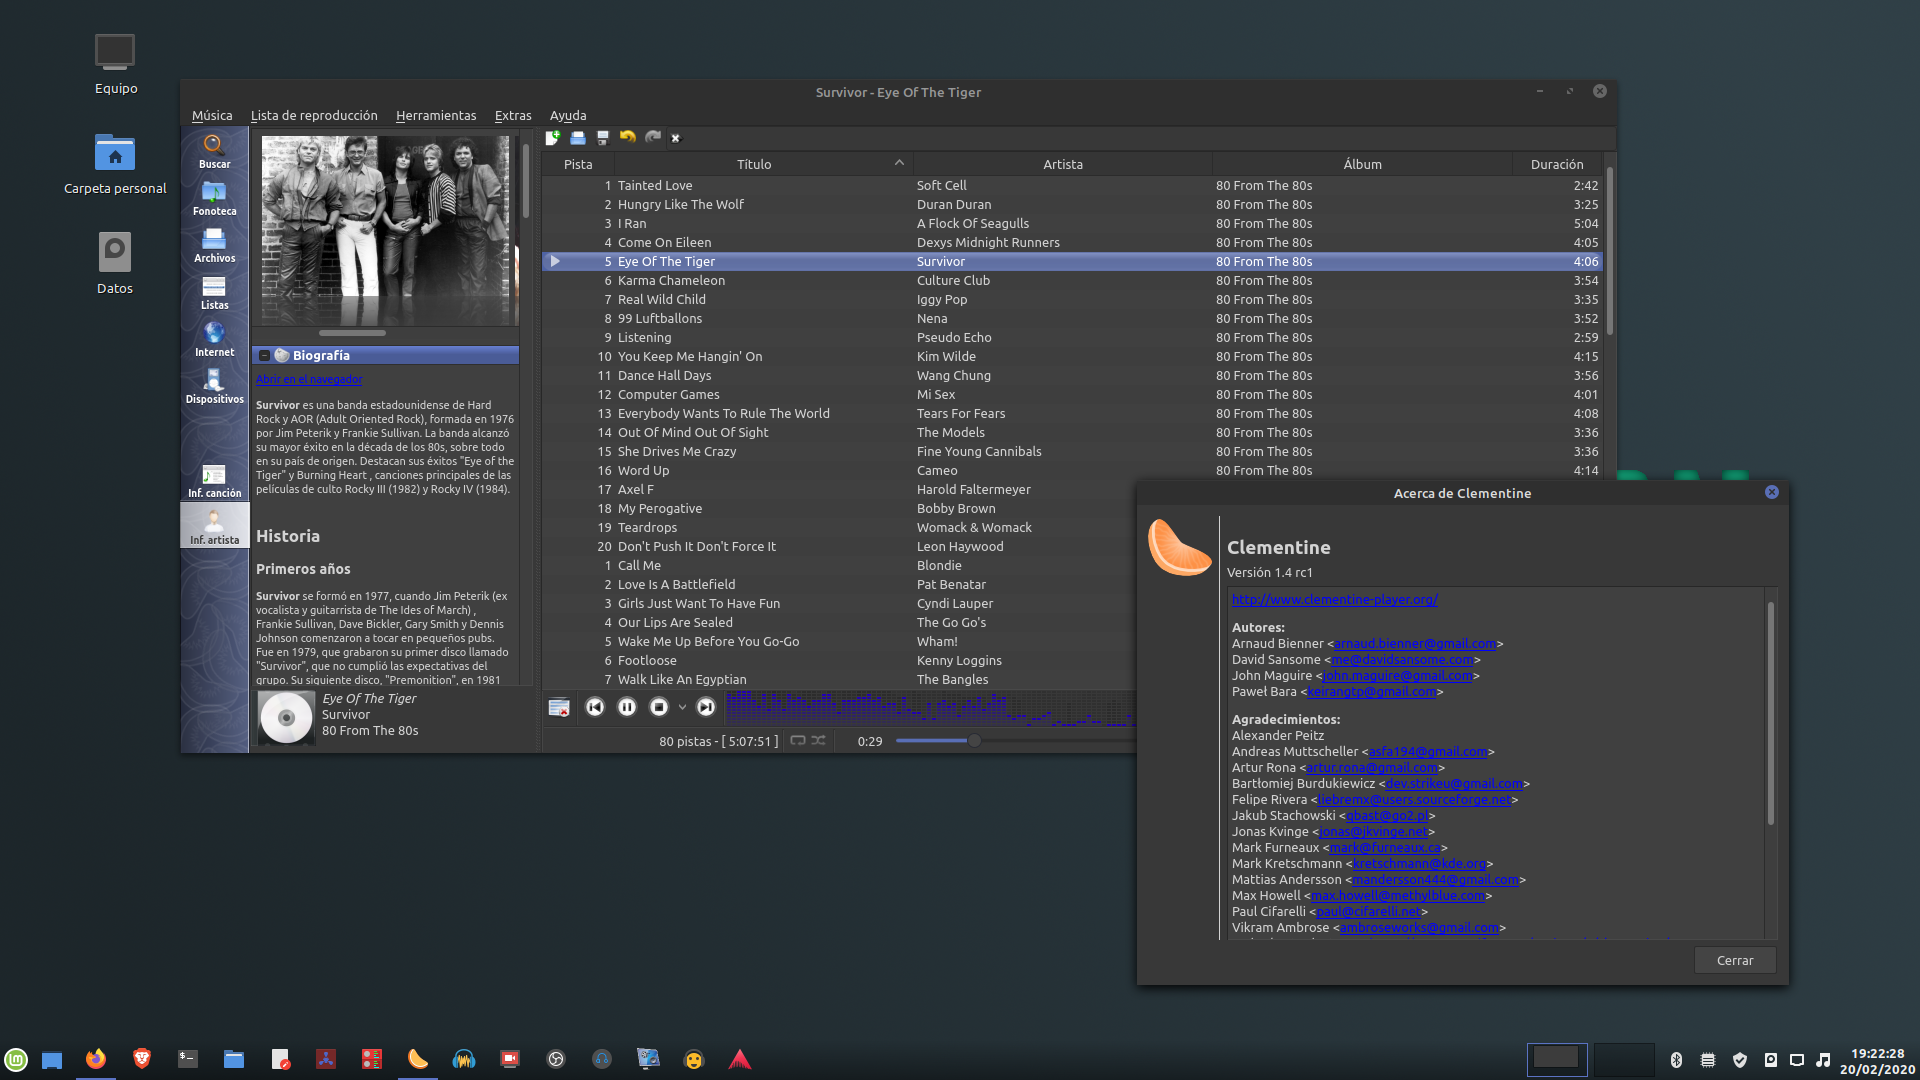Open the Herramientas menu
This screenshot has height=1080, width=1920.
coord(436,116)
